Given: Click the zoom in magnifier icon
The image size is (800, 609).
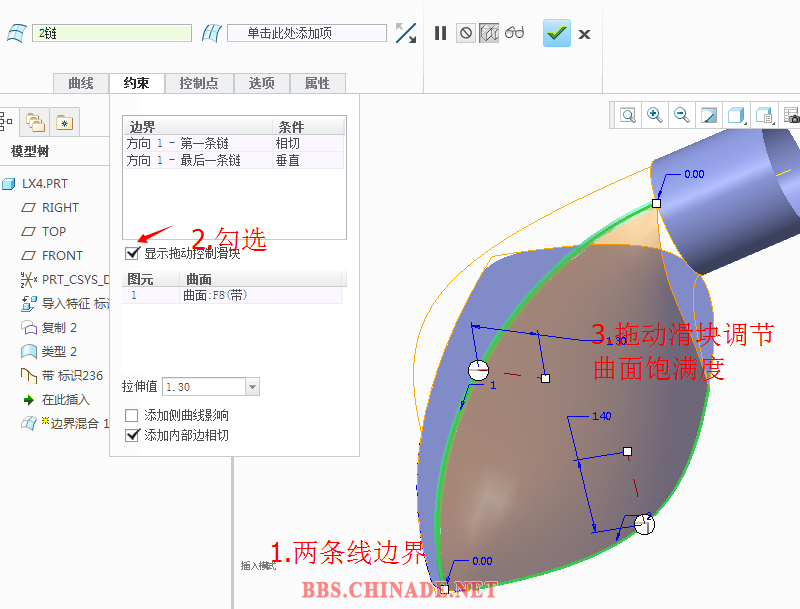Looking at the screenshot, I should pyautogui.click(x=655, y=115).
